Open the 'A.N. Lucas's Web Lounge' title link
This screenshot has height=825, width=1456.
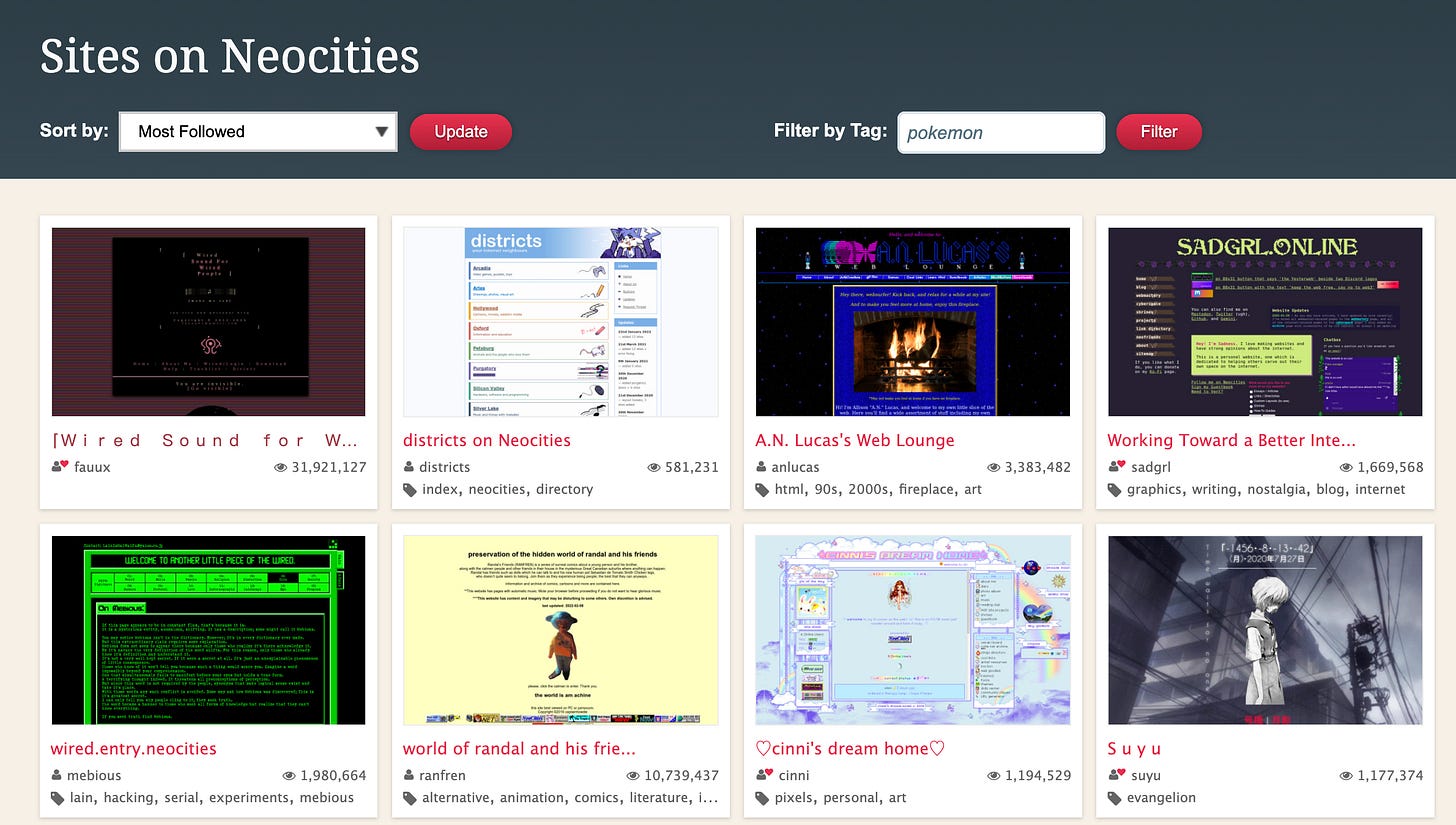(855, 440)
